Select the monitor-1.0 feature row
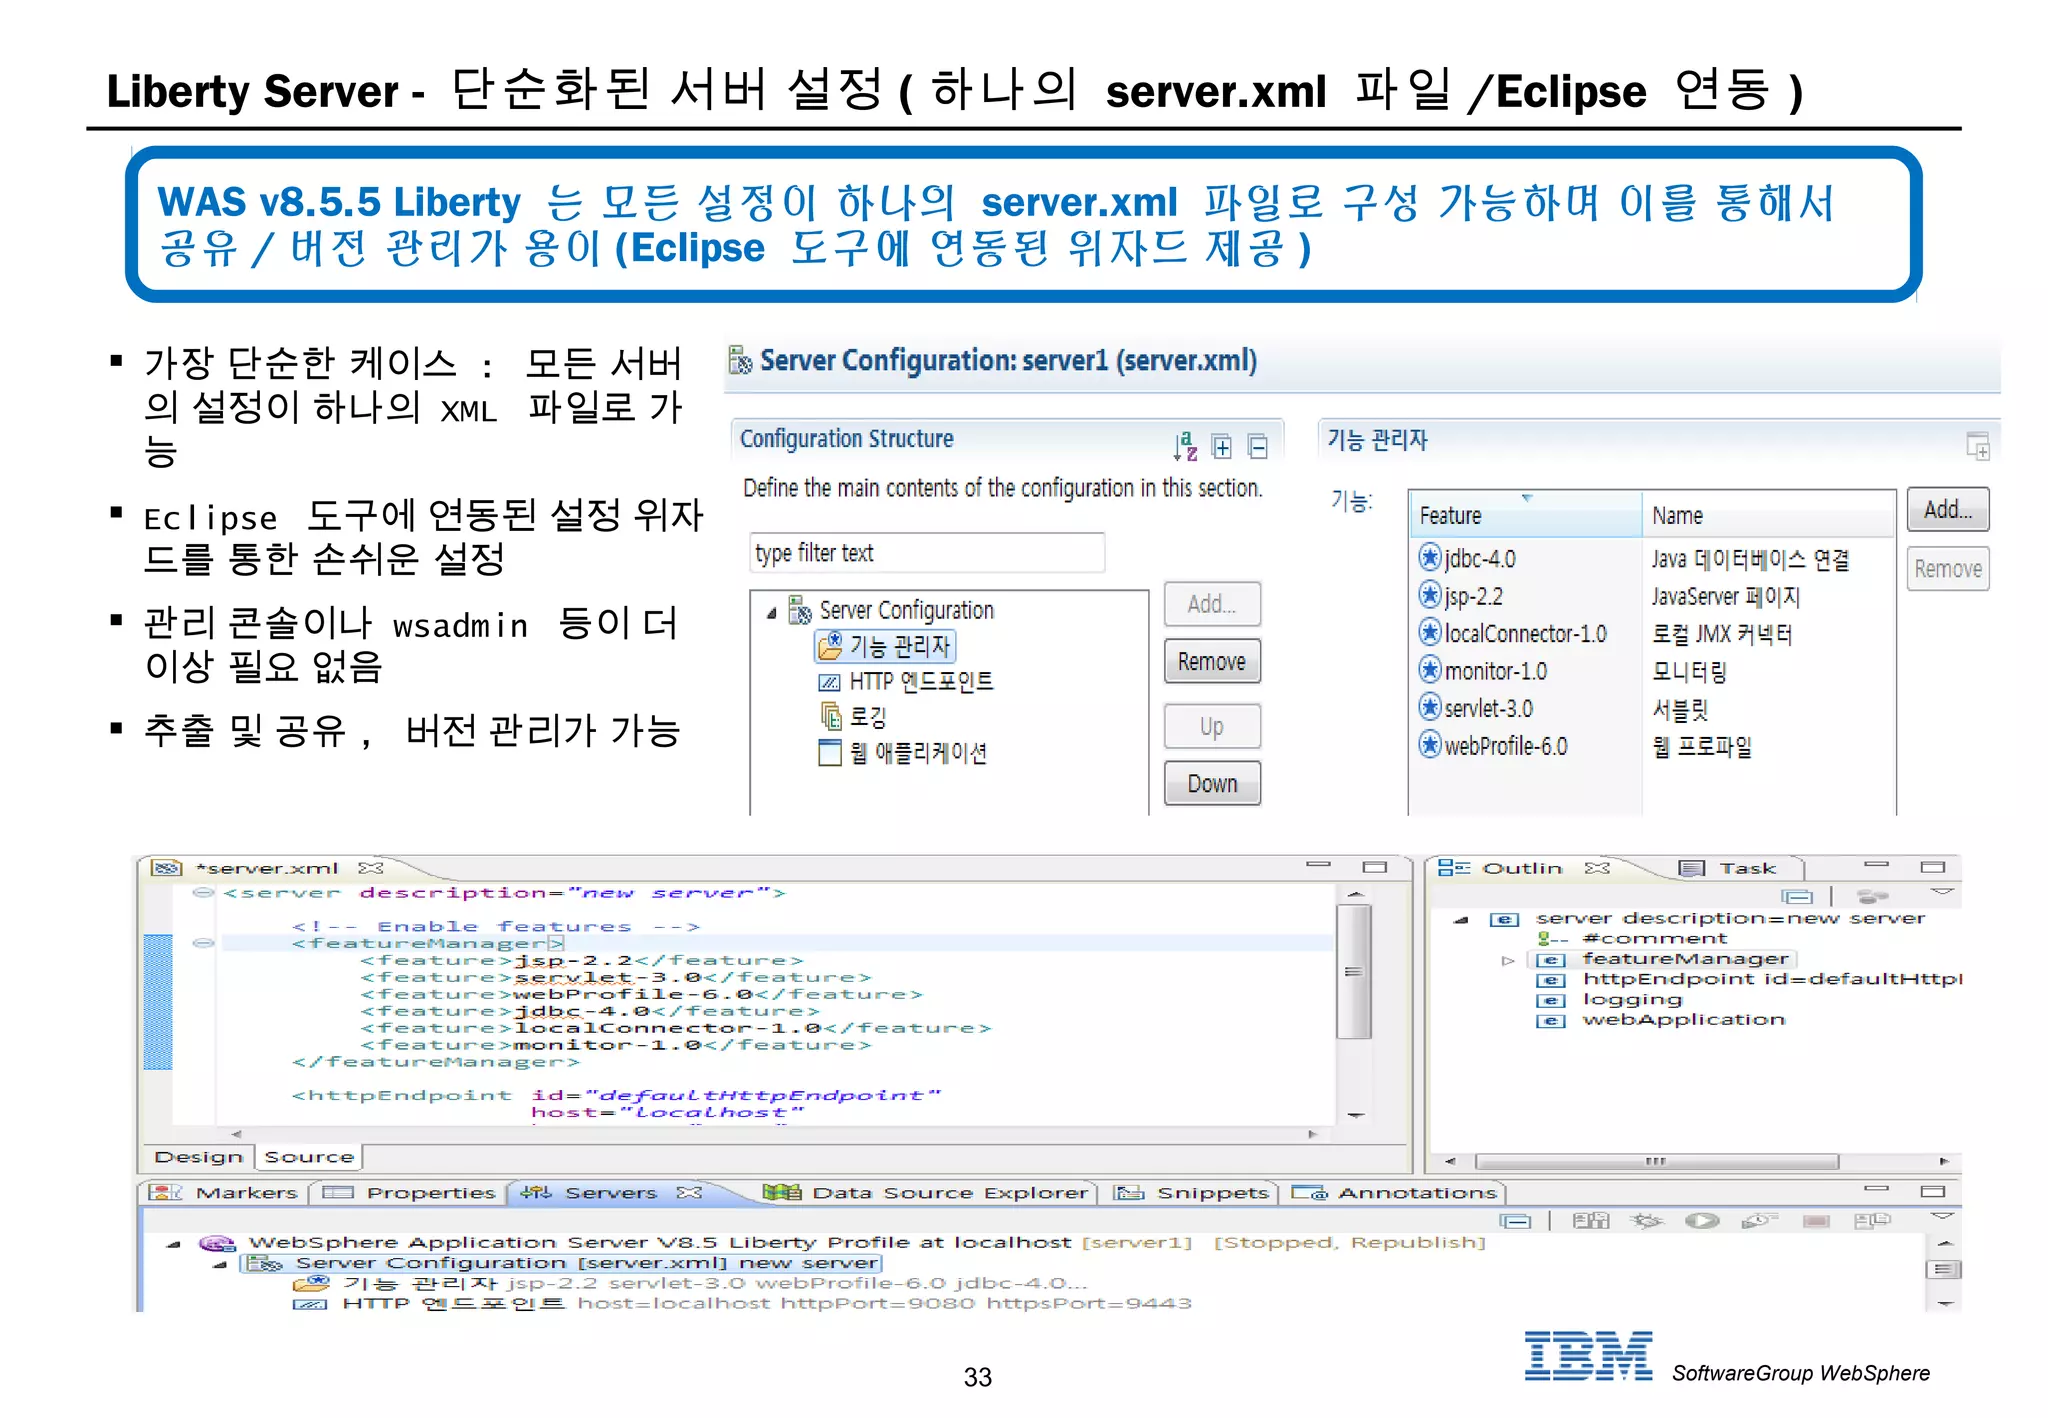Screen dimensions: 2048x1418 click(1654, 671)
